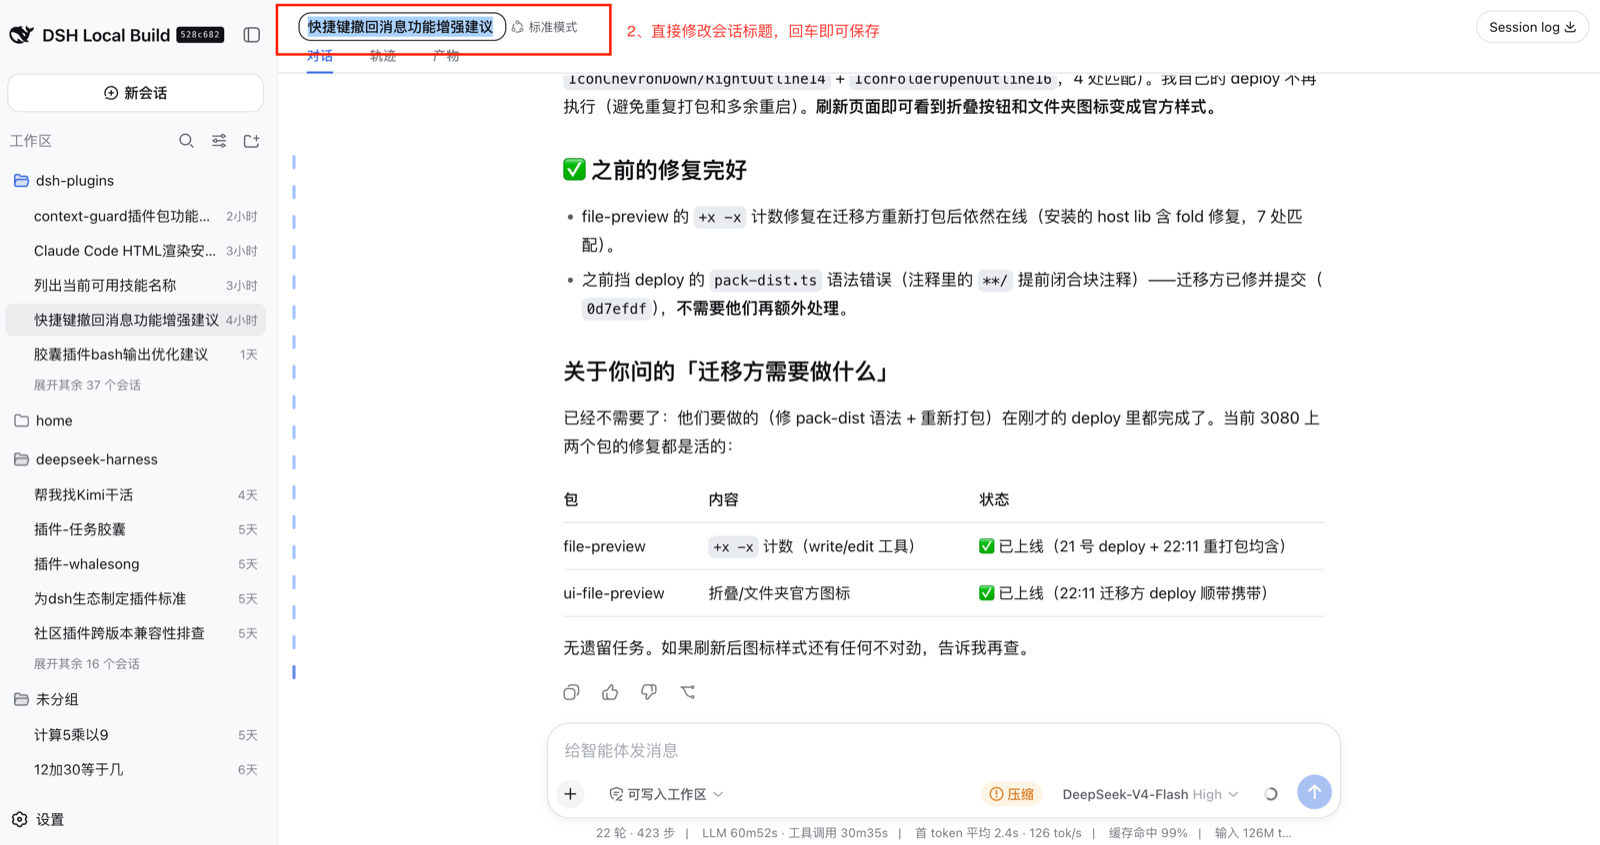Open workspace search magnifier icon
Image resolution: width=1600 pixels, height=845 pixels.
(186, 141)
